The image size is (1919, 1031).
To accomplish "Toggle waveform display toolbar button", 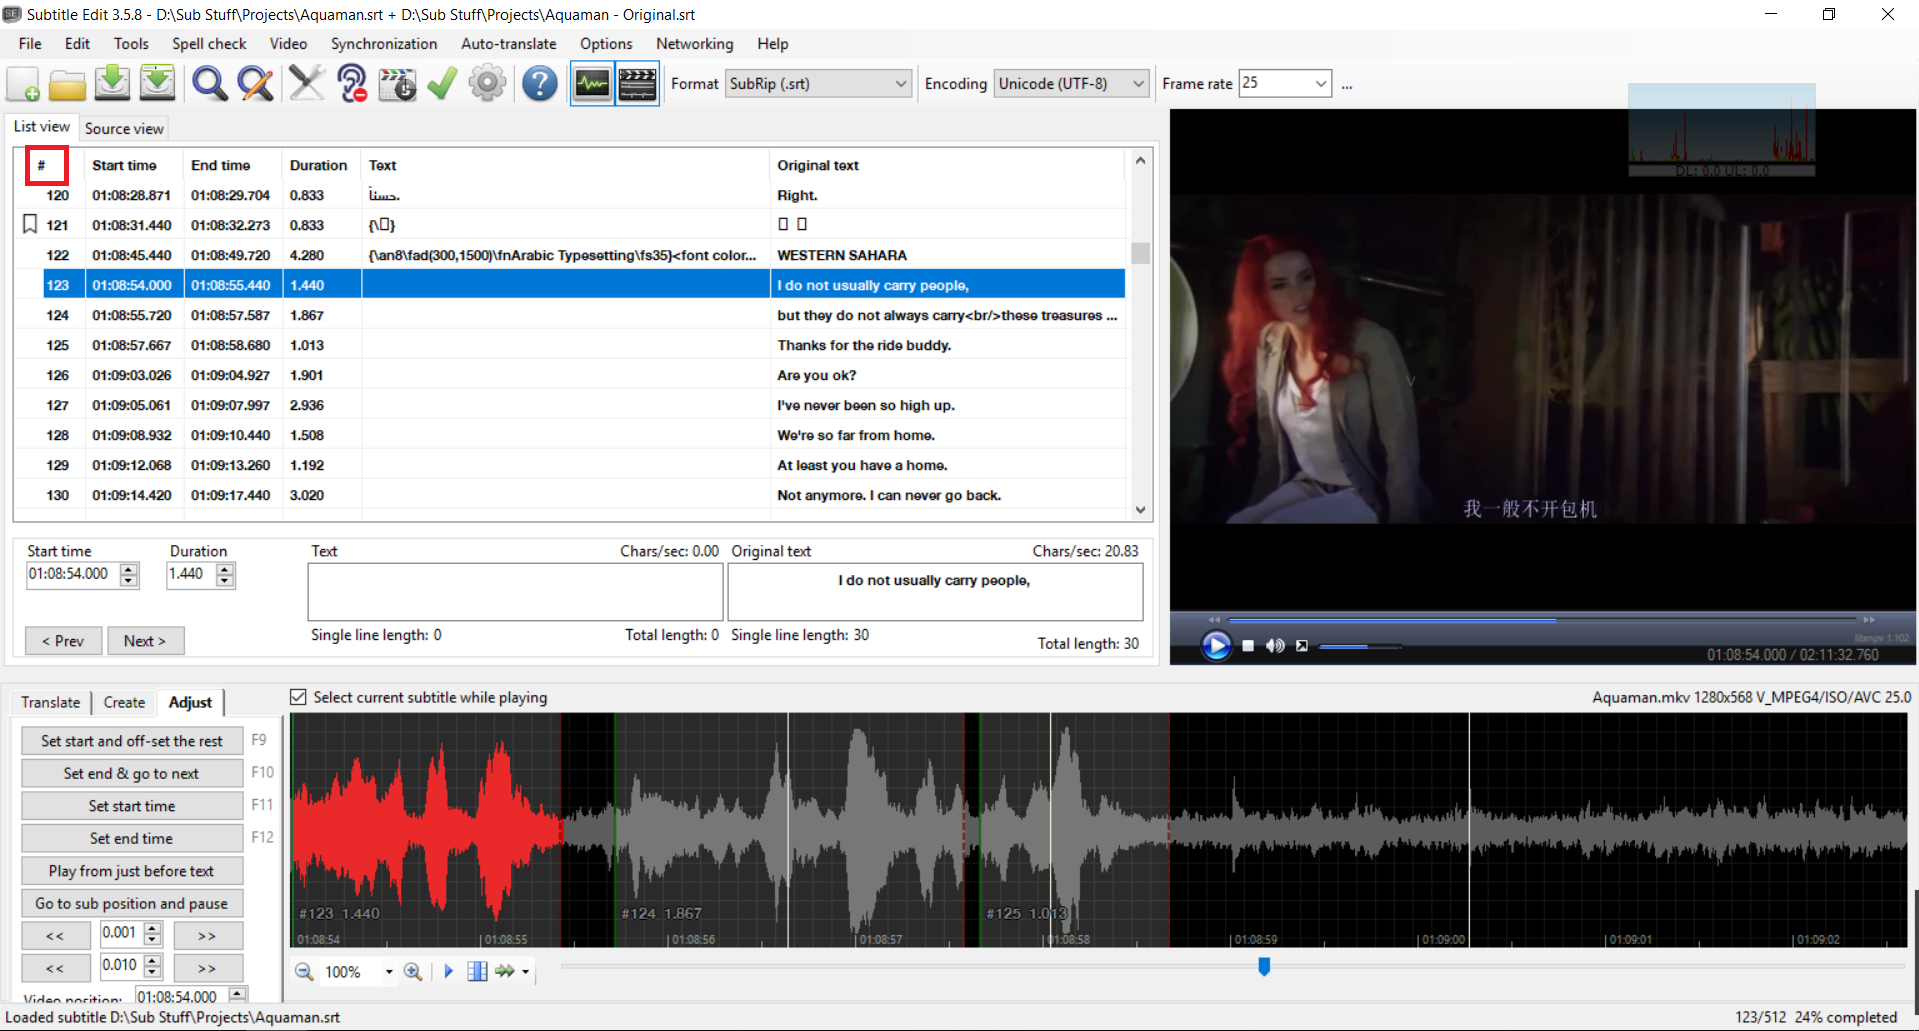I will (x=592, y=84).
